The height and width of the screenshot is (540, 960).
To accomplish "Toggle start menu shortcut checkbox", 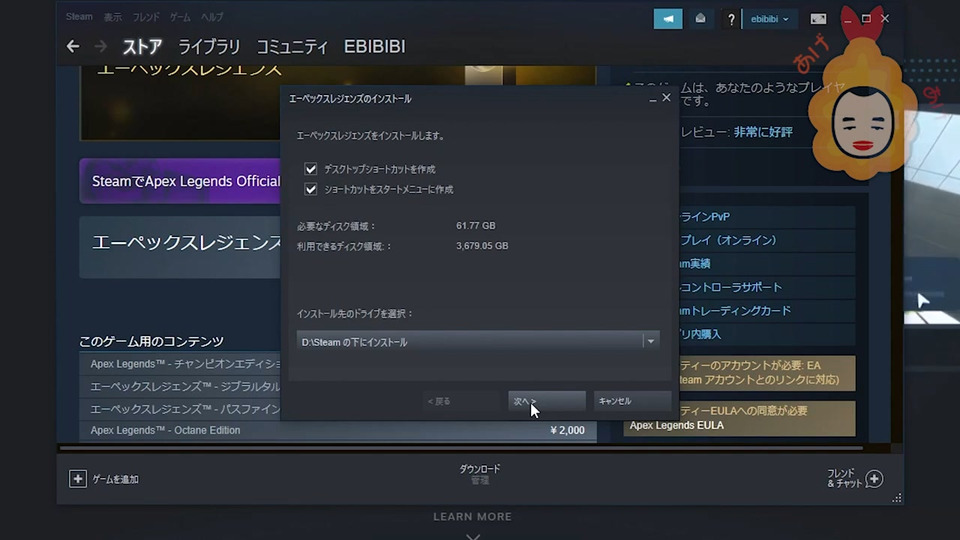I will click(x=311, y=189).
